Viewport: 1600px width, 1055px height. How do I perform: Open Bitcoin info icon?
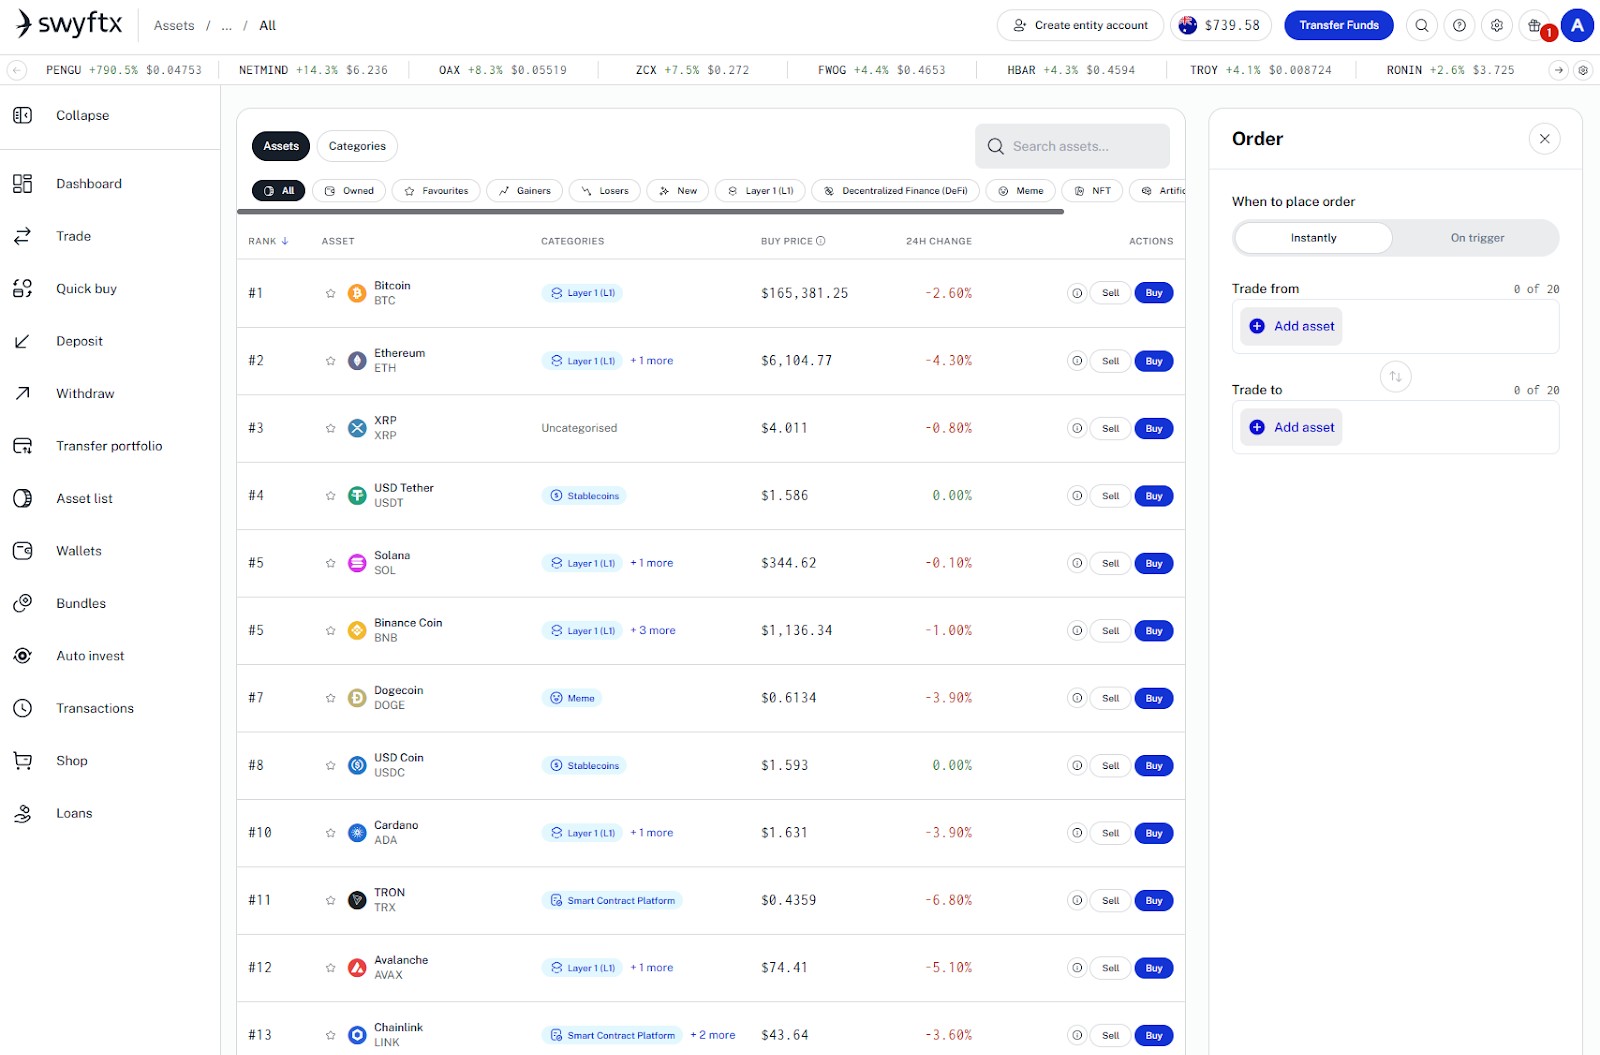(1077, 293)
